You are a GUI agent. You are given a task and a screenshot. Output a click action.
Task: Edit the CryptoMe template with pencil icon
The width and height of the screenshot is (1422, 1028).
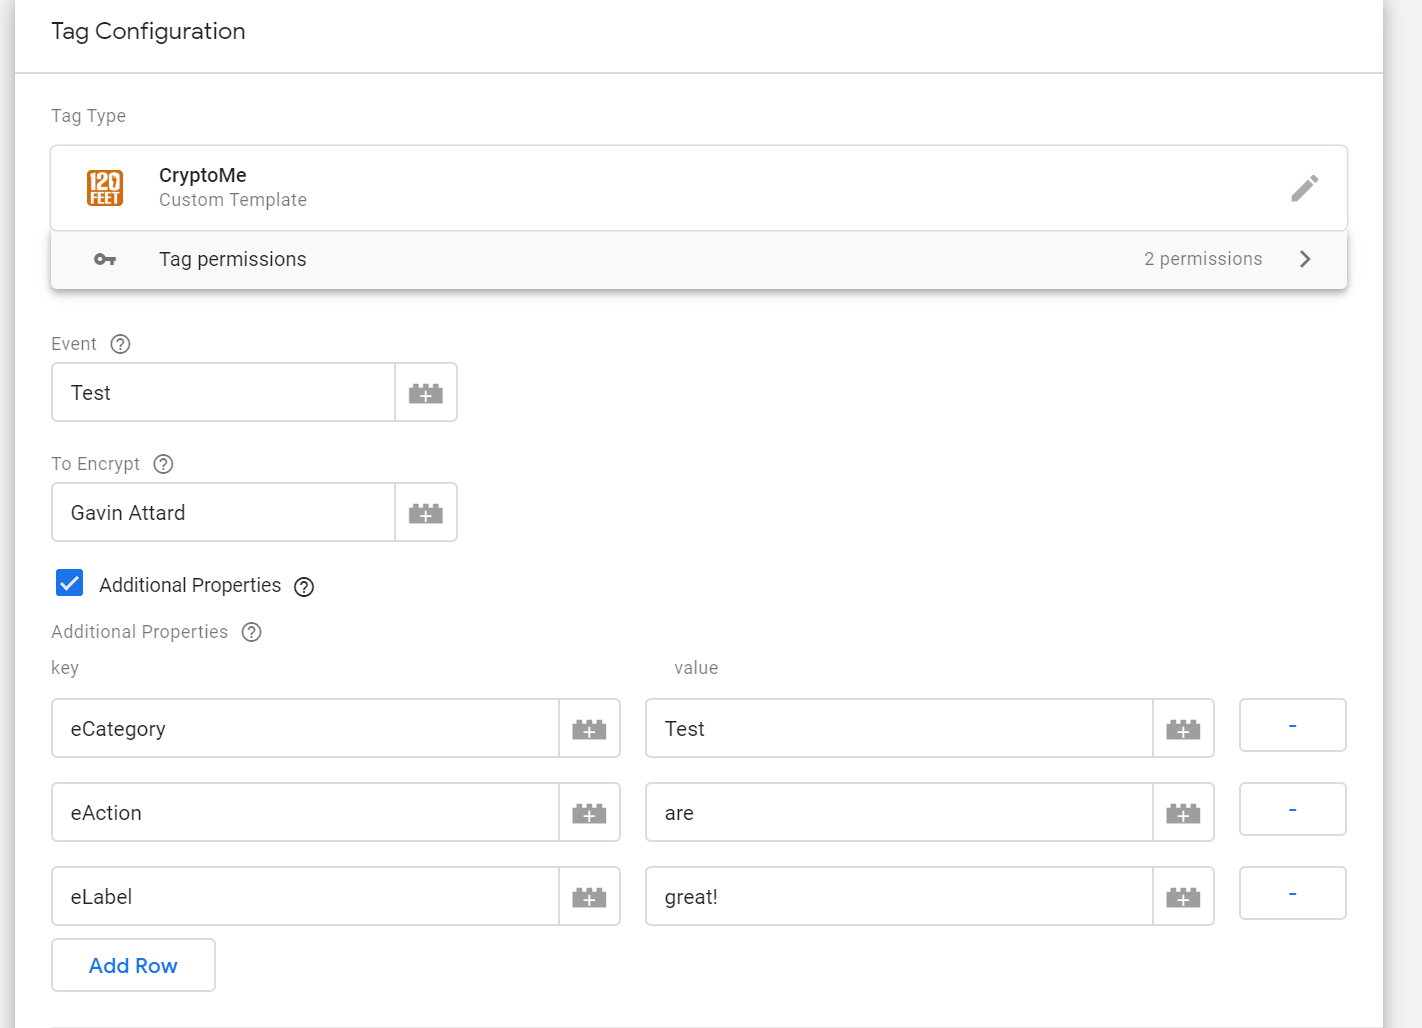pos(1305,188)
